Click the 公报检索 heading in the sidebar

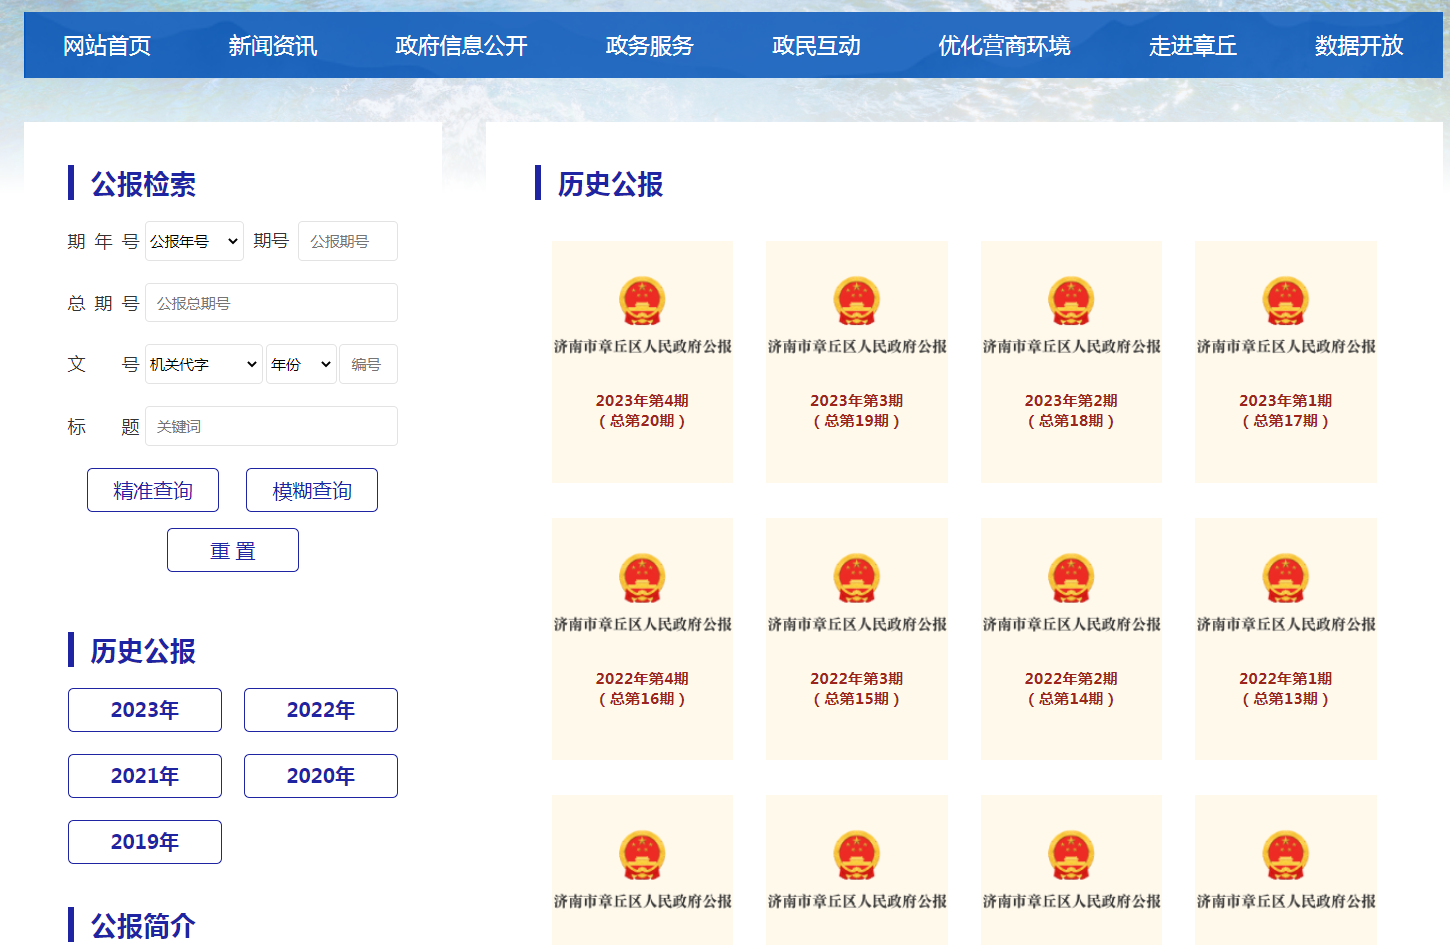[x=143, y=184]
